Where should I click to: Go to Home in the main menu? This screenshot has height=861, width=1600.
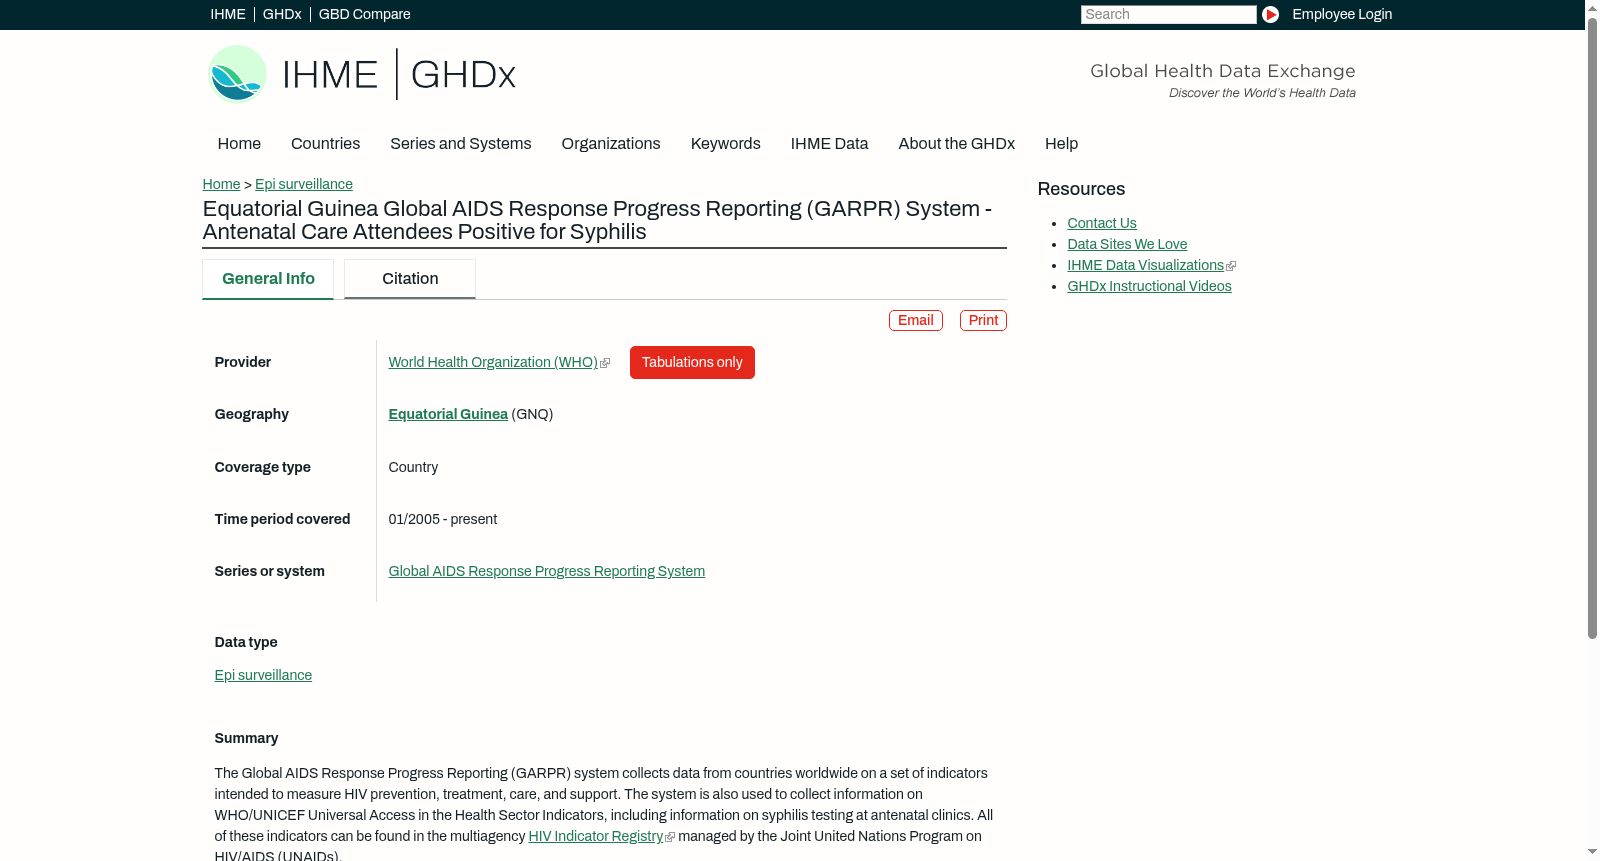tap(239, 144)
